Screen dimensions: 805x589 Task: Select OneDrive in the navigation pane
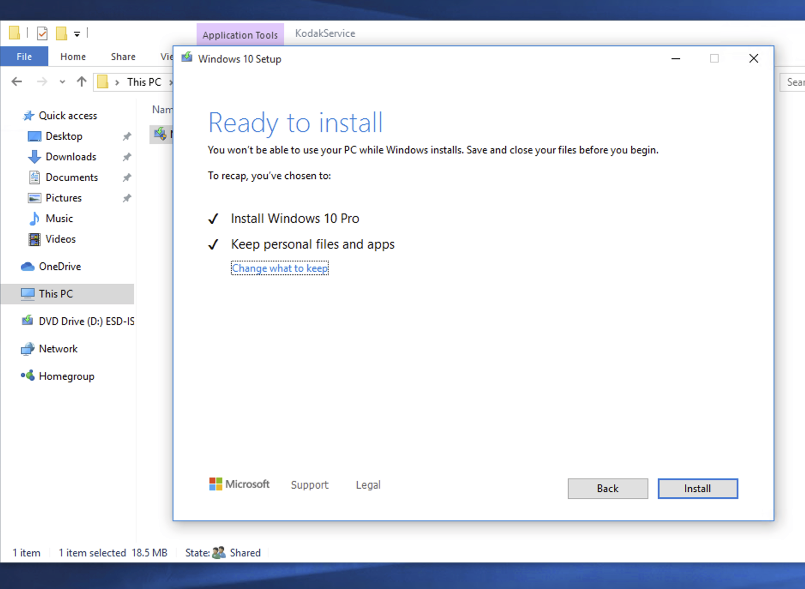[60, 267]
